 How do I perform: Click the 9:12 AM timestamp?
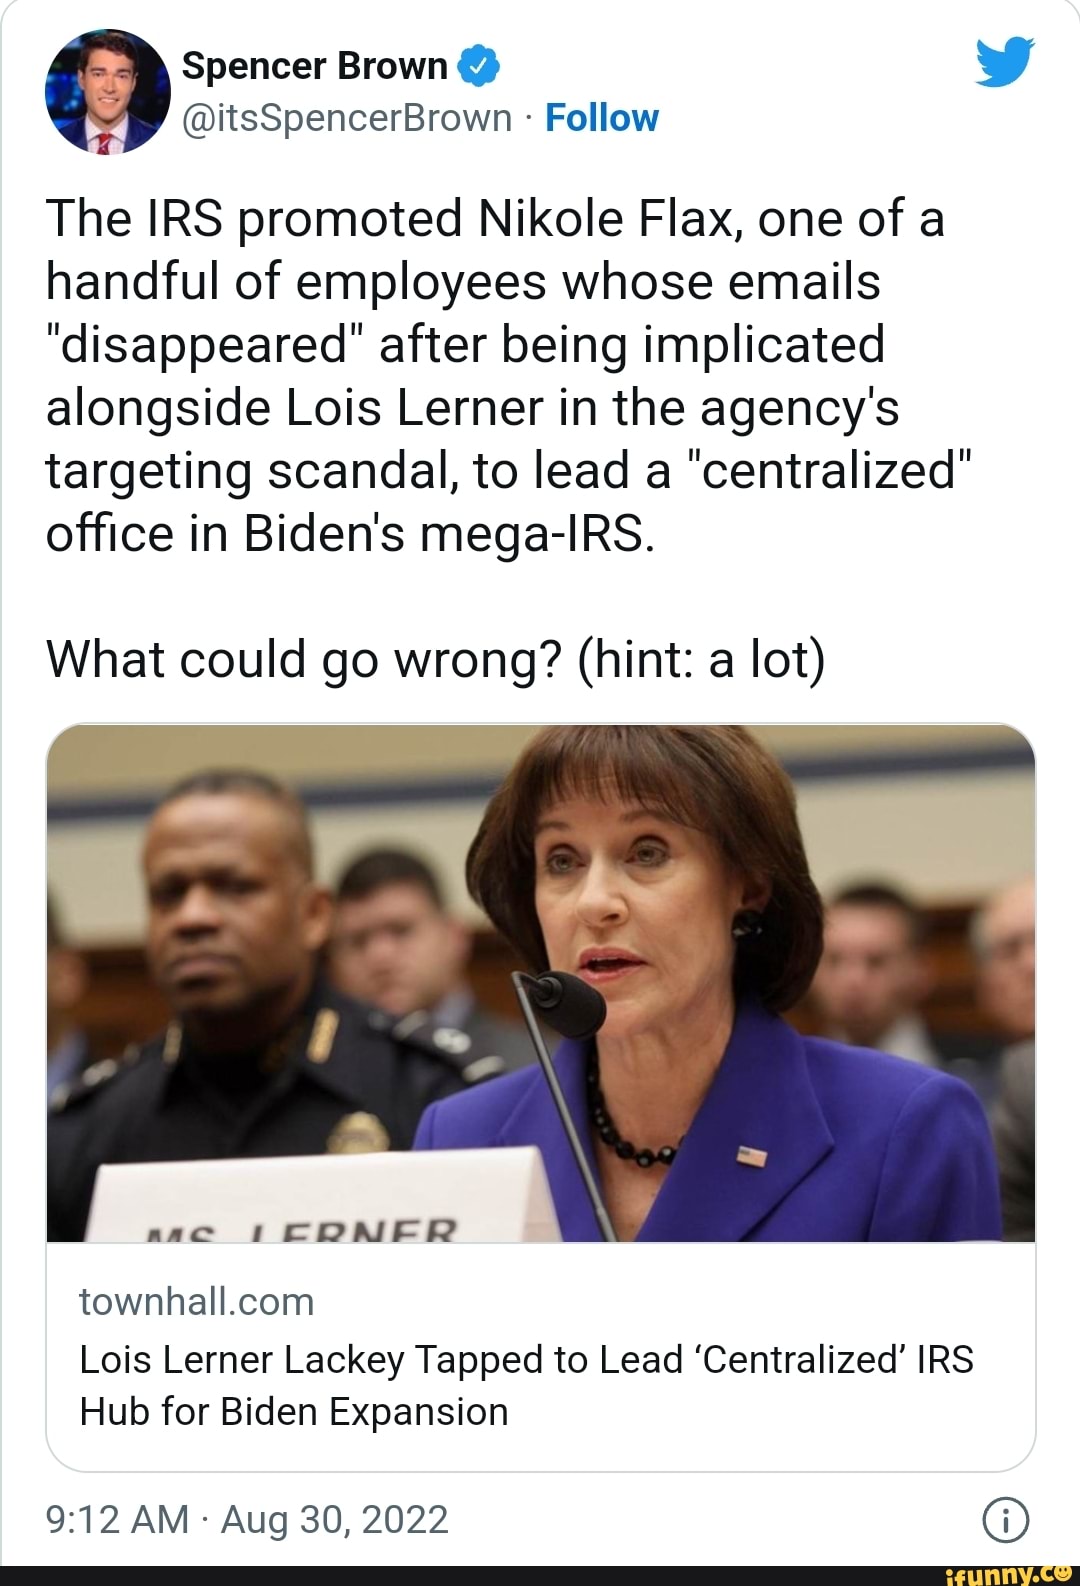(117, 1520)
